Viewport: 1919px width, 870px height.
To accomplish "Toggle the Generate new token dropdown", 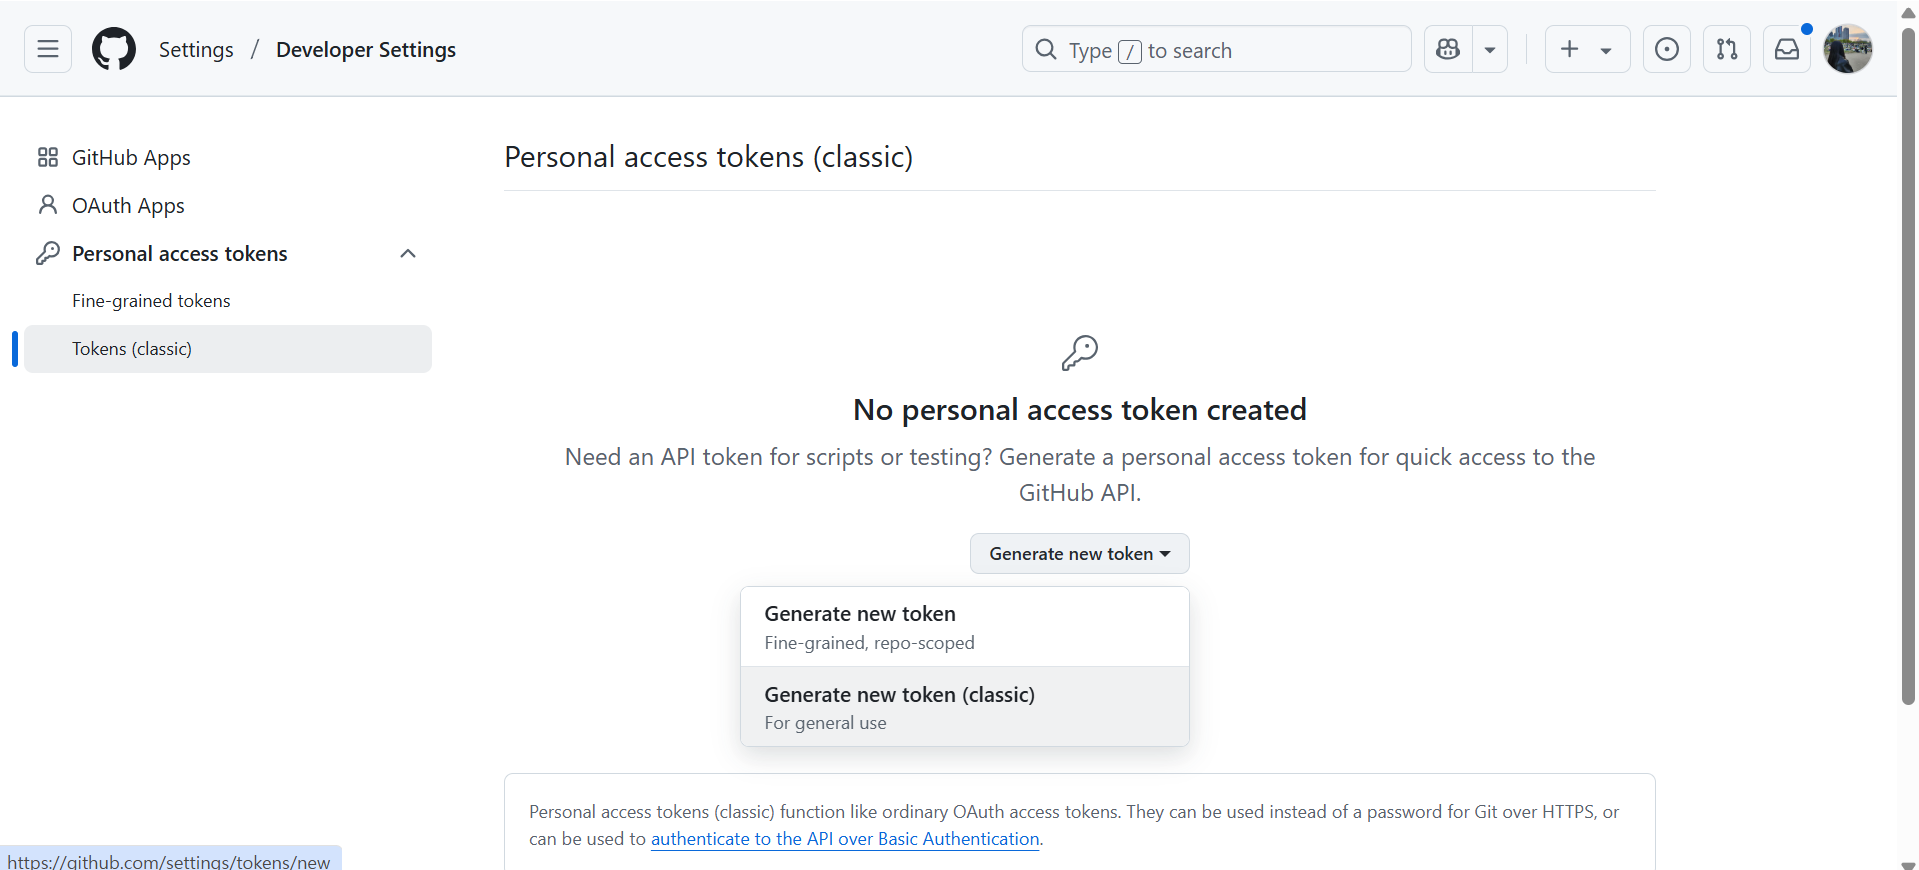I will point(1079,554).
